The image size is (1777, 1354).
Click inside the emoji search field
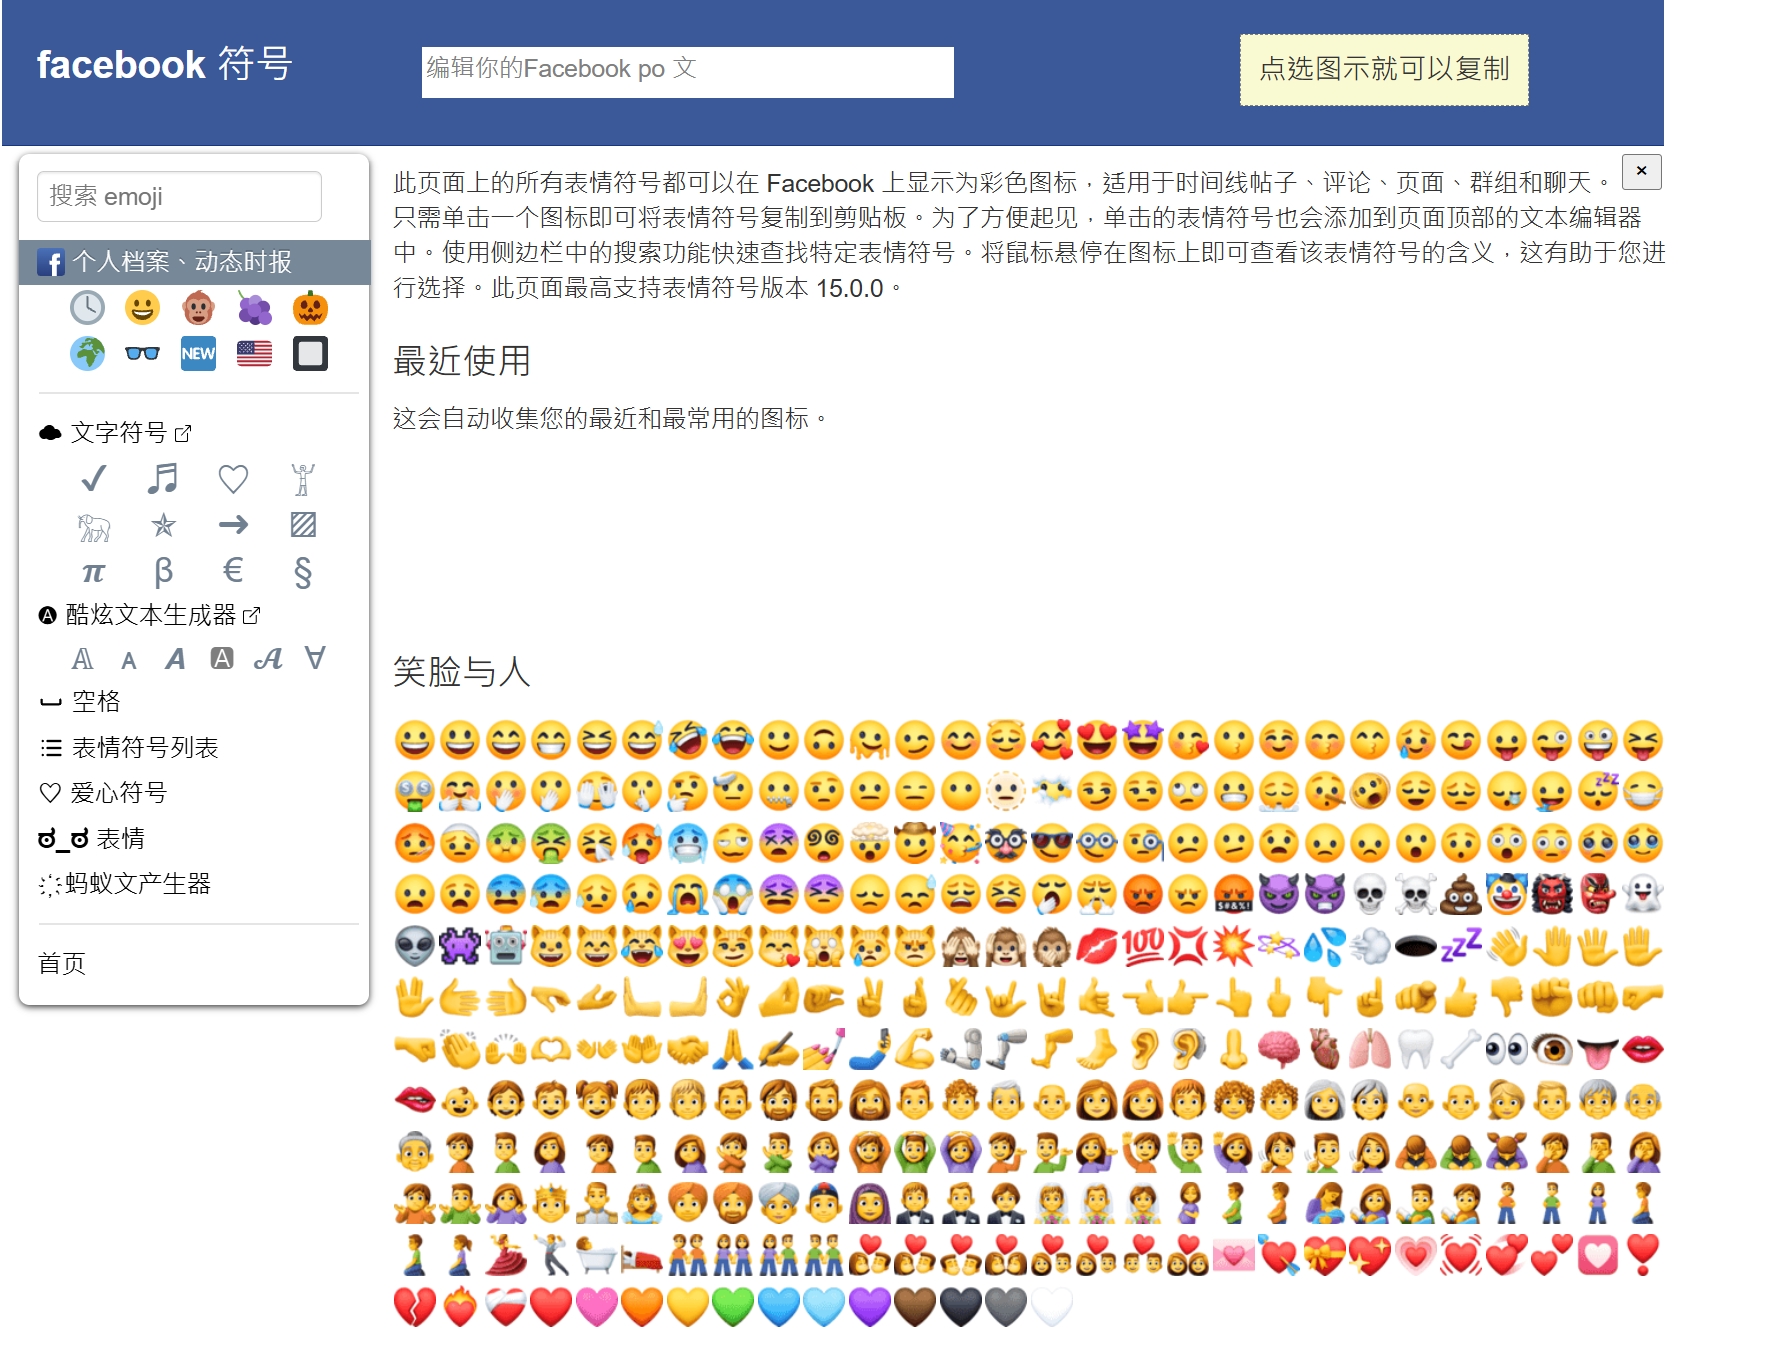click(178, 197)
